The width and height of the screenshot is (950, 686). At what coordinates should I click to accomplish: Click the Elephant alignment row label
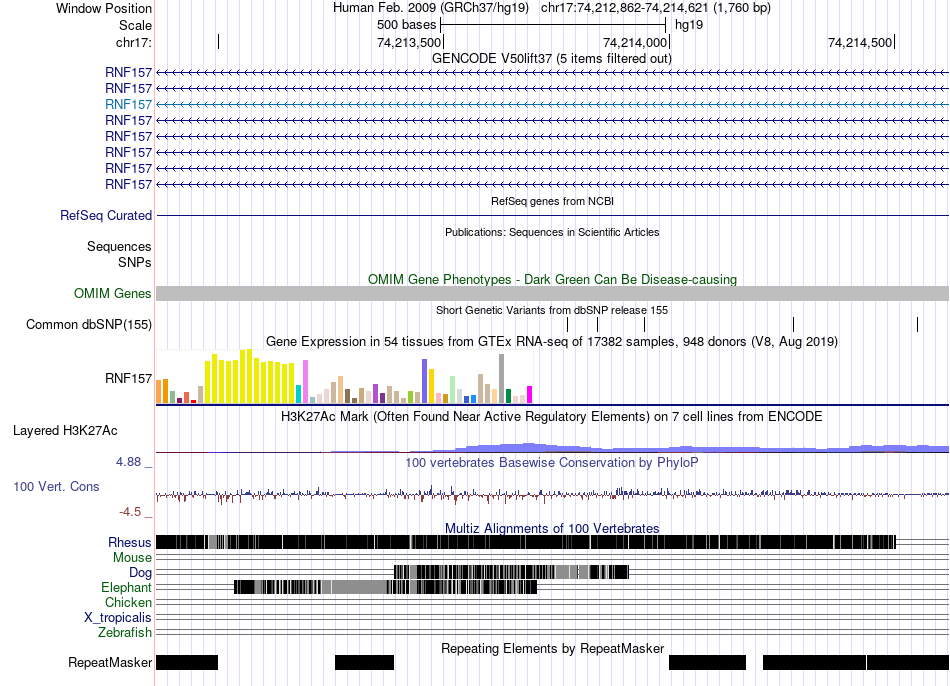[x=127, y=587]
